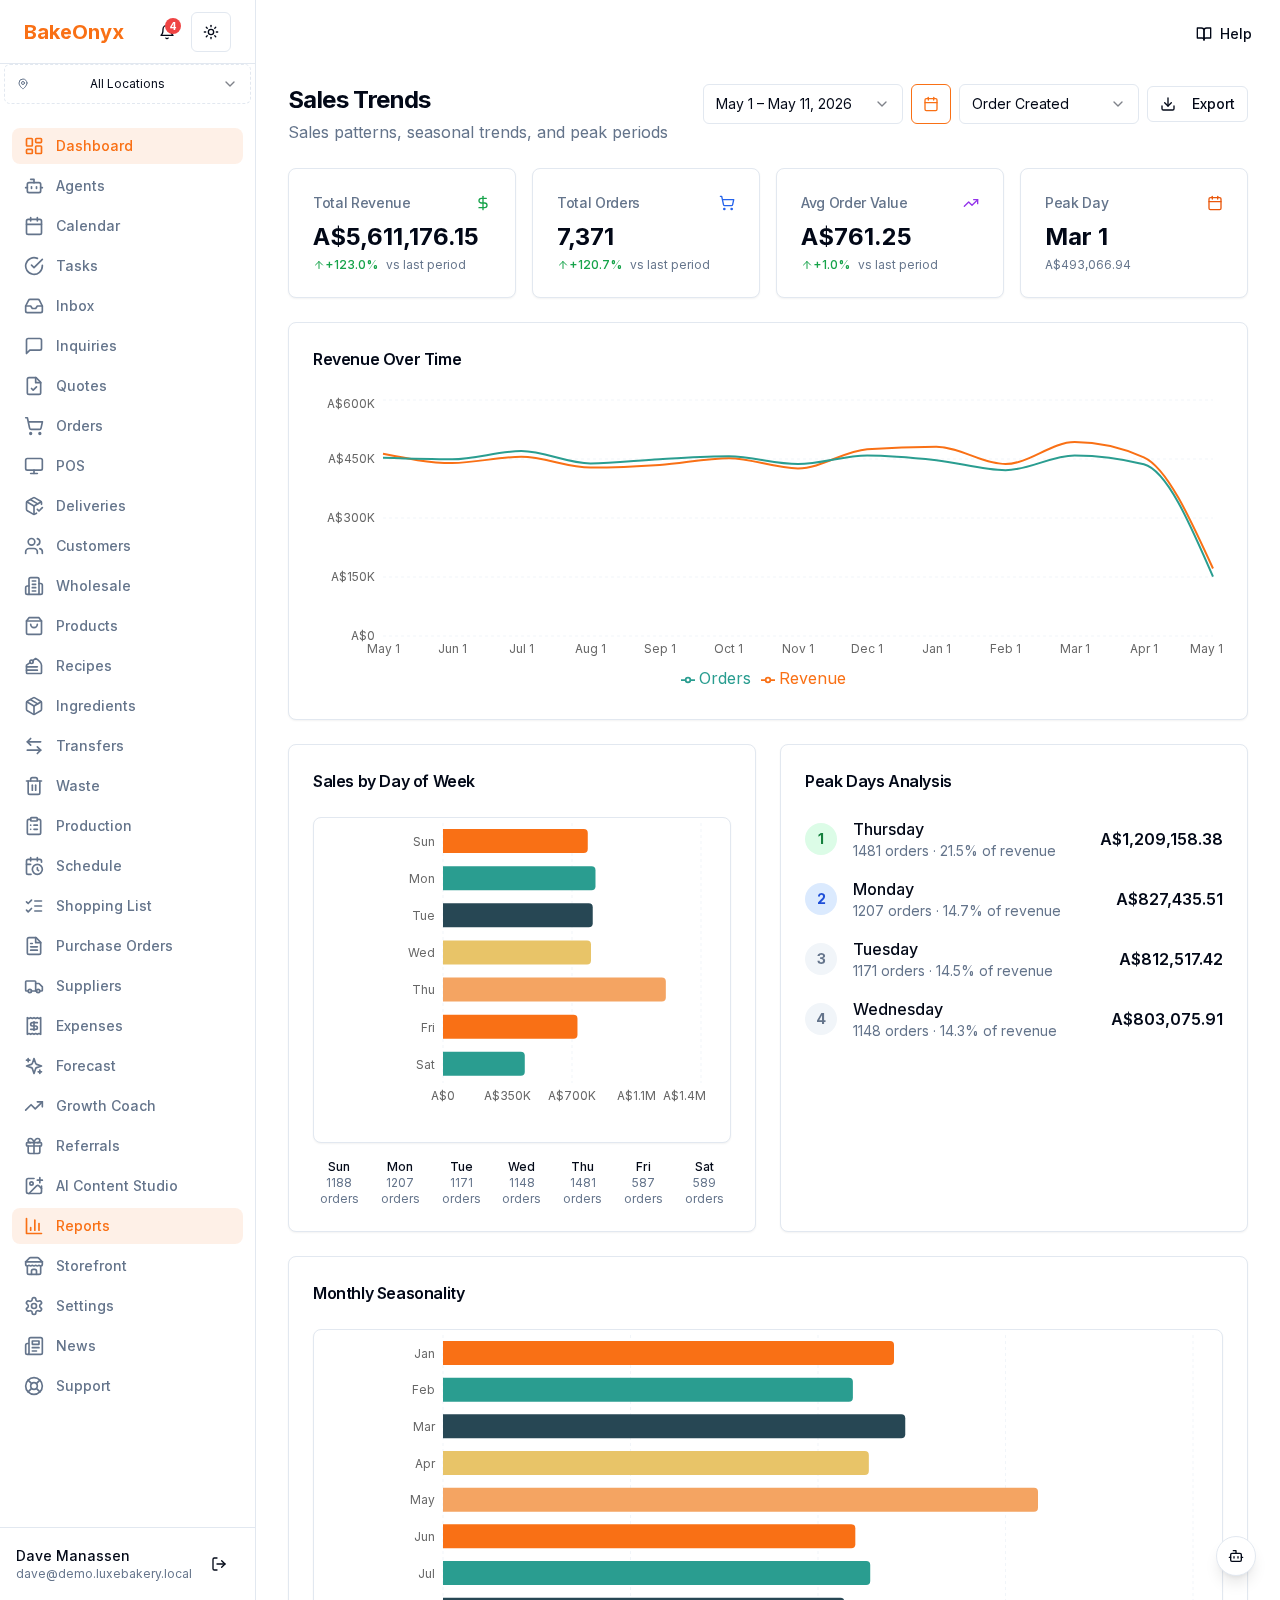1280x1600 pixels.
Task: Open the Expenses section
Action: [x=127, y=1026]
